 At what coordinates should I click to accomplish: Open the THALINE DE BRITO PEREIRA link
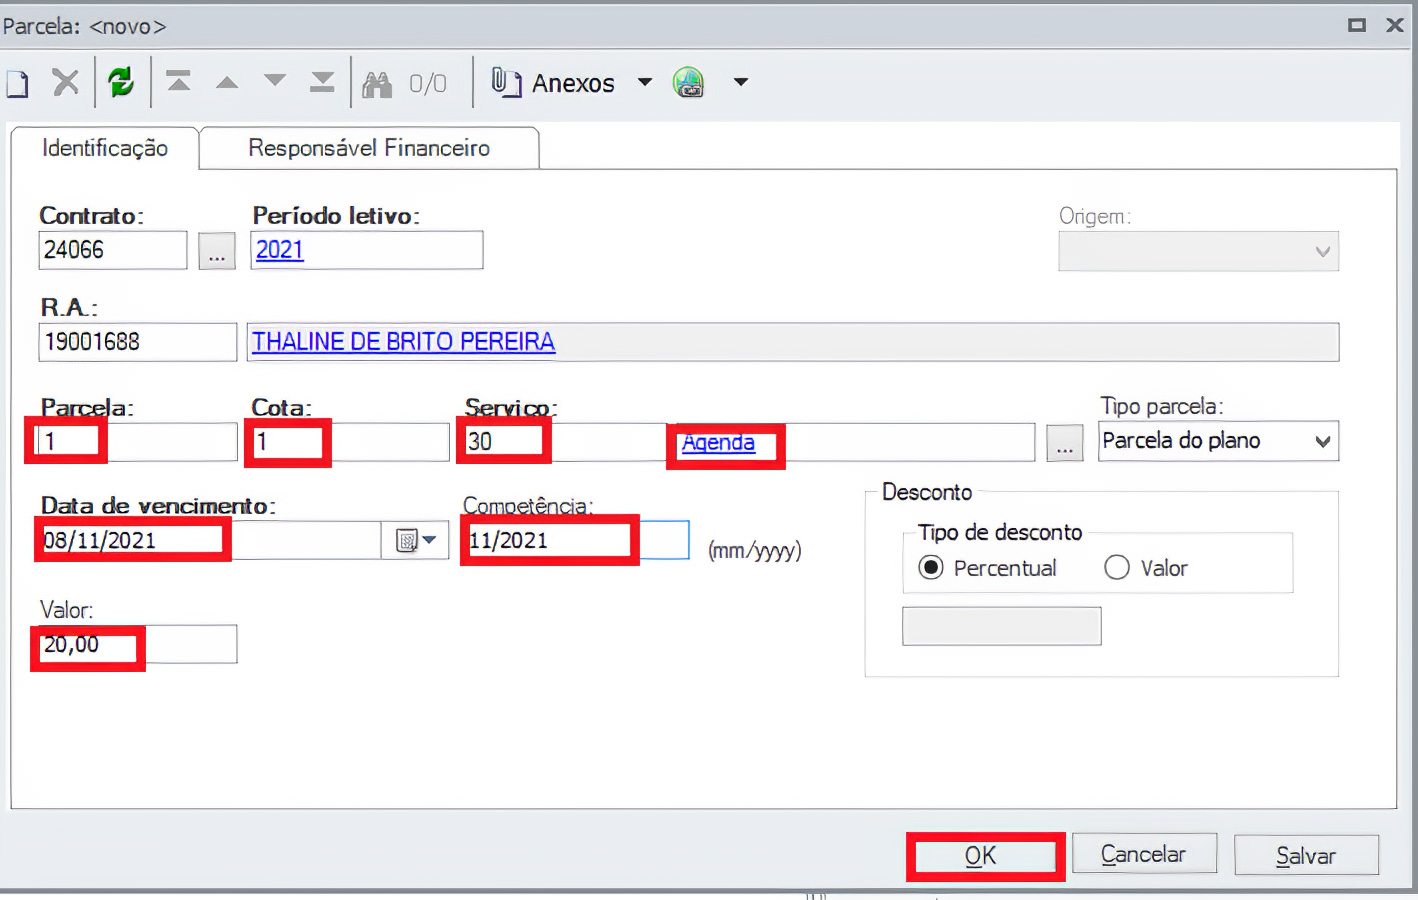[x=403, y=342]
